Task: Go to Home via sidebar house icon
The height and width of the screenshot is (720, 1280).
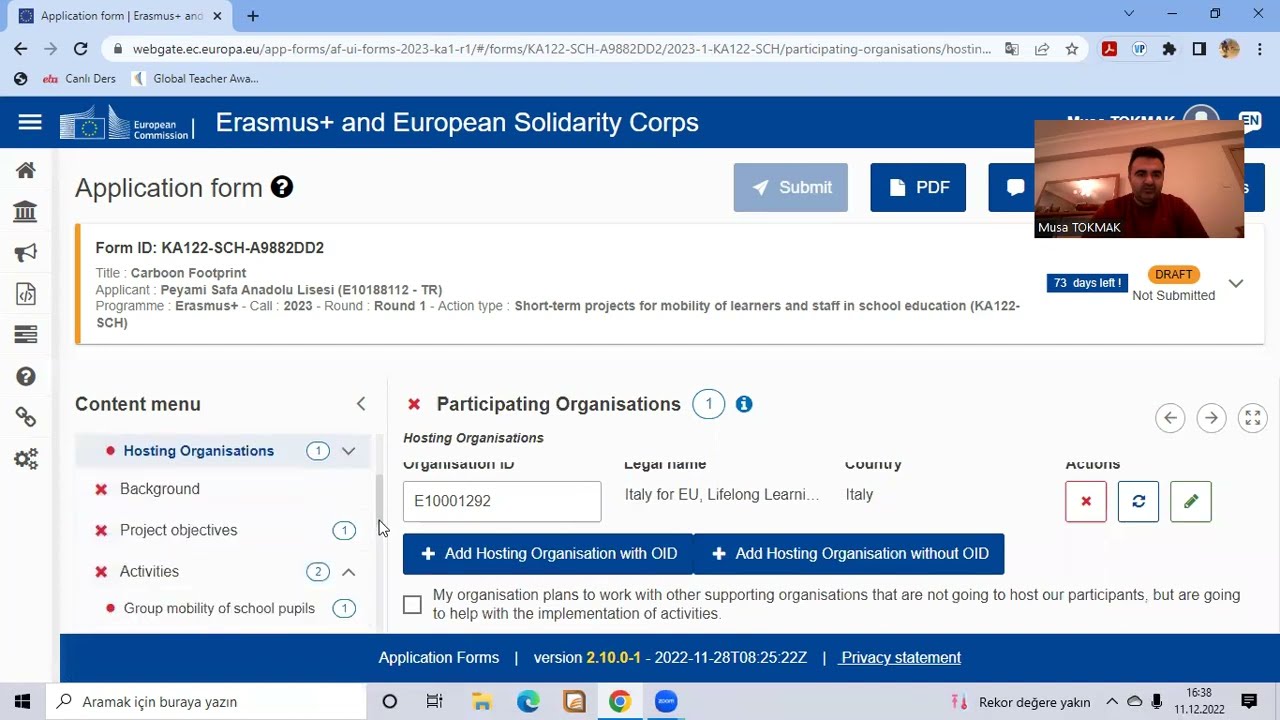Action: tap(26, 170)
